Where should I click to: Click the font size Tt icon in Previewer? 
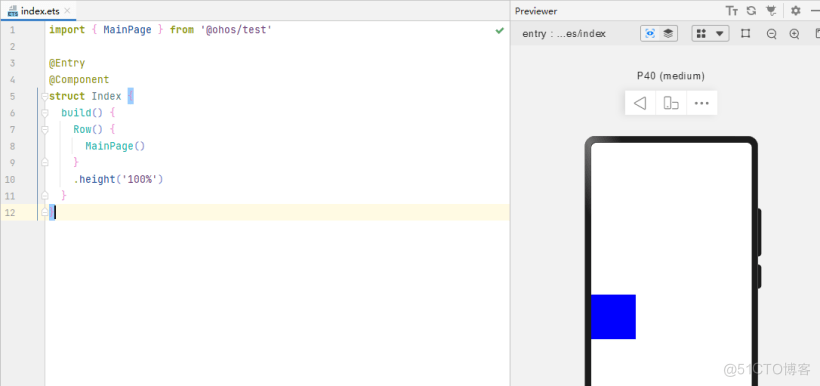coord(732,11)
